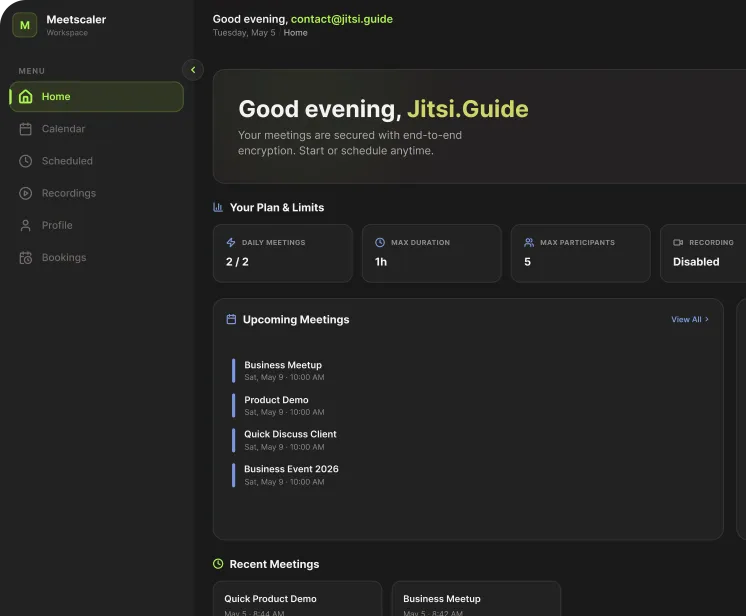Screen dimensions: 746x616
Task: Open Bookings in the sidebar menu
Action: (x=97, y=257)
